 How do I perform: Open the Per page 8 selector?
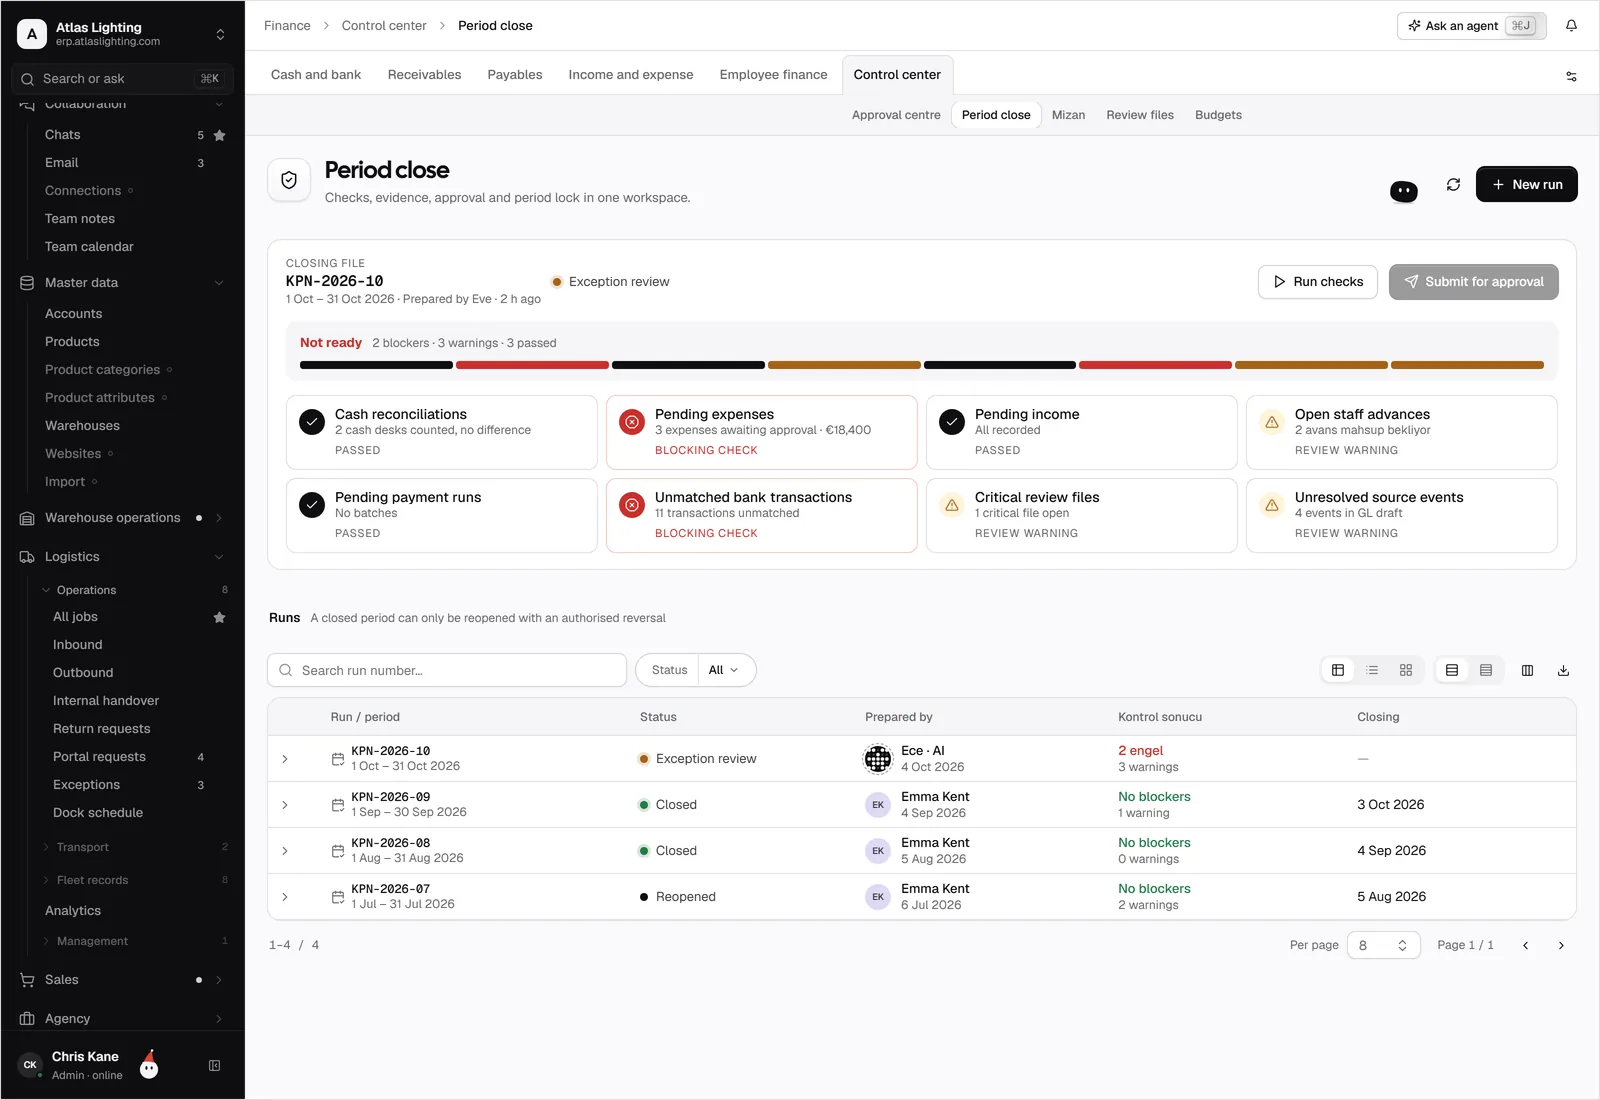(1384, 945)
